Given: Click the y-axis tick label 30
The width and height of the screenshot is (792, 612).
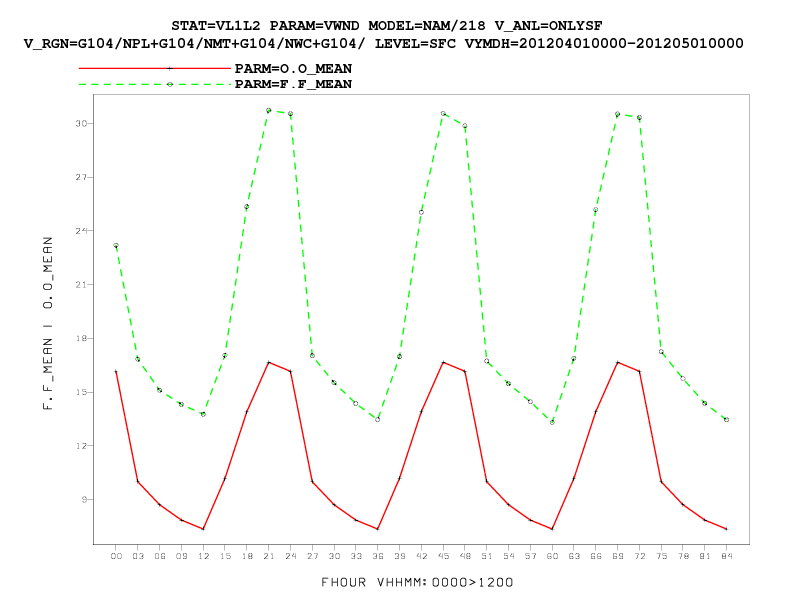Looking at the screenshot, I should point(81,123).
